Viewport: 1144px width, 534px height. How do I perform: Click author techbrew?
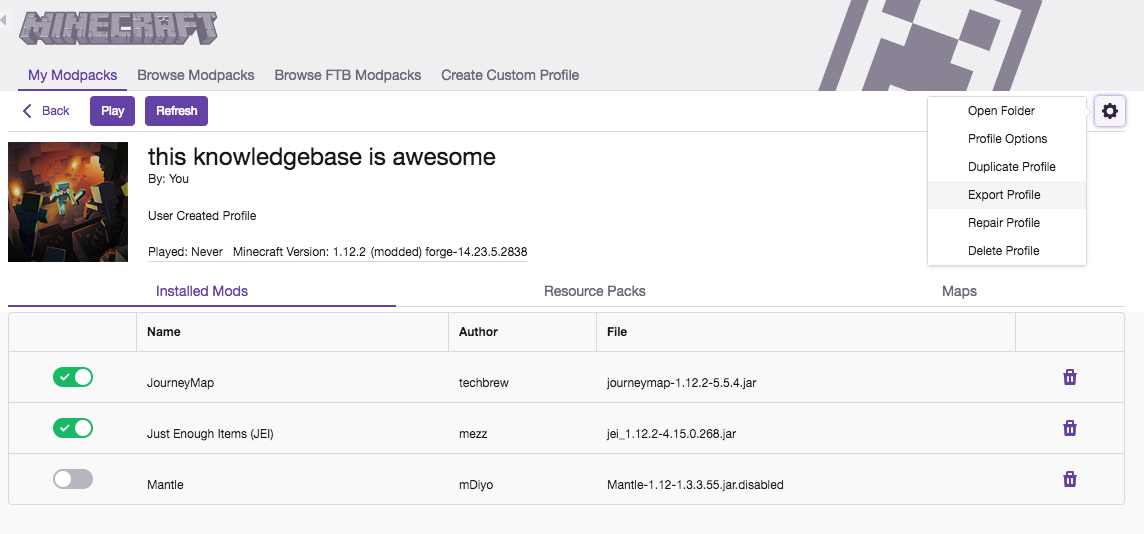[484, 382]
